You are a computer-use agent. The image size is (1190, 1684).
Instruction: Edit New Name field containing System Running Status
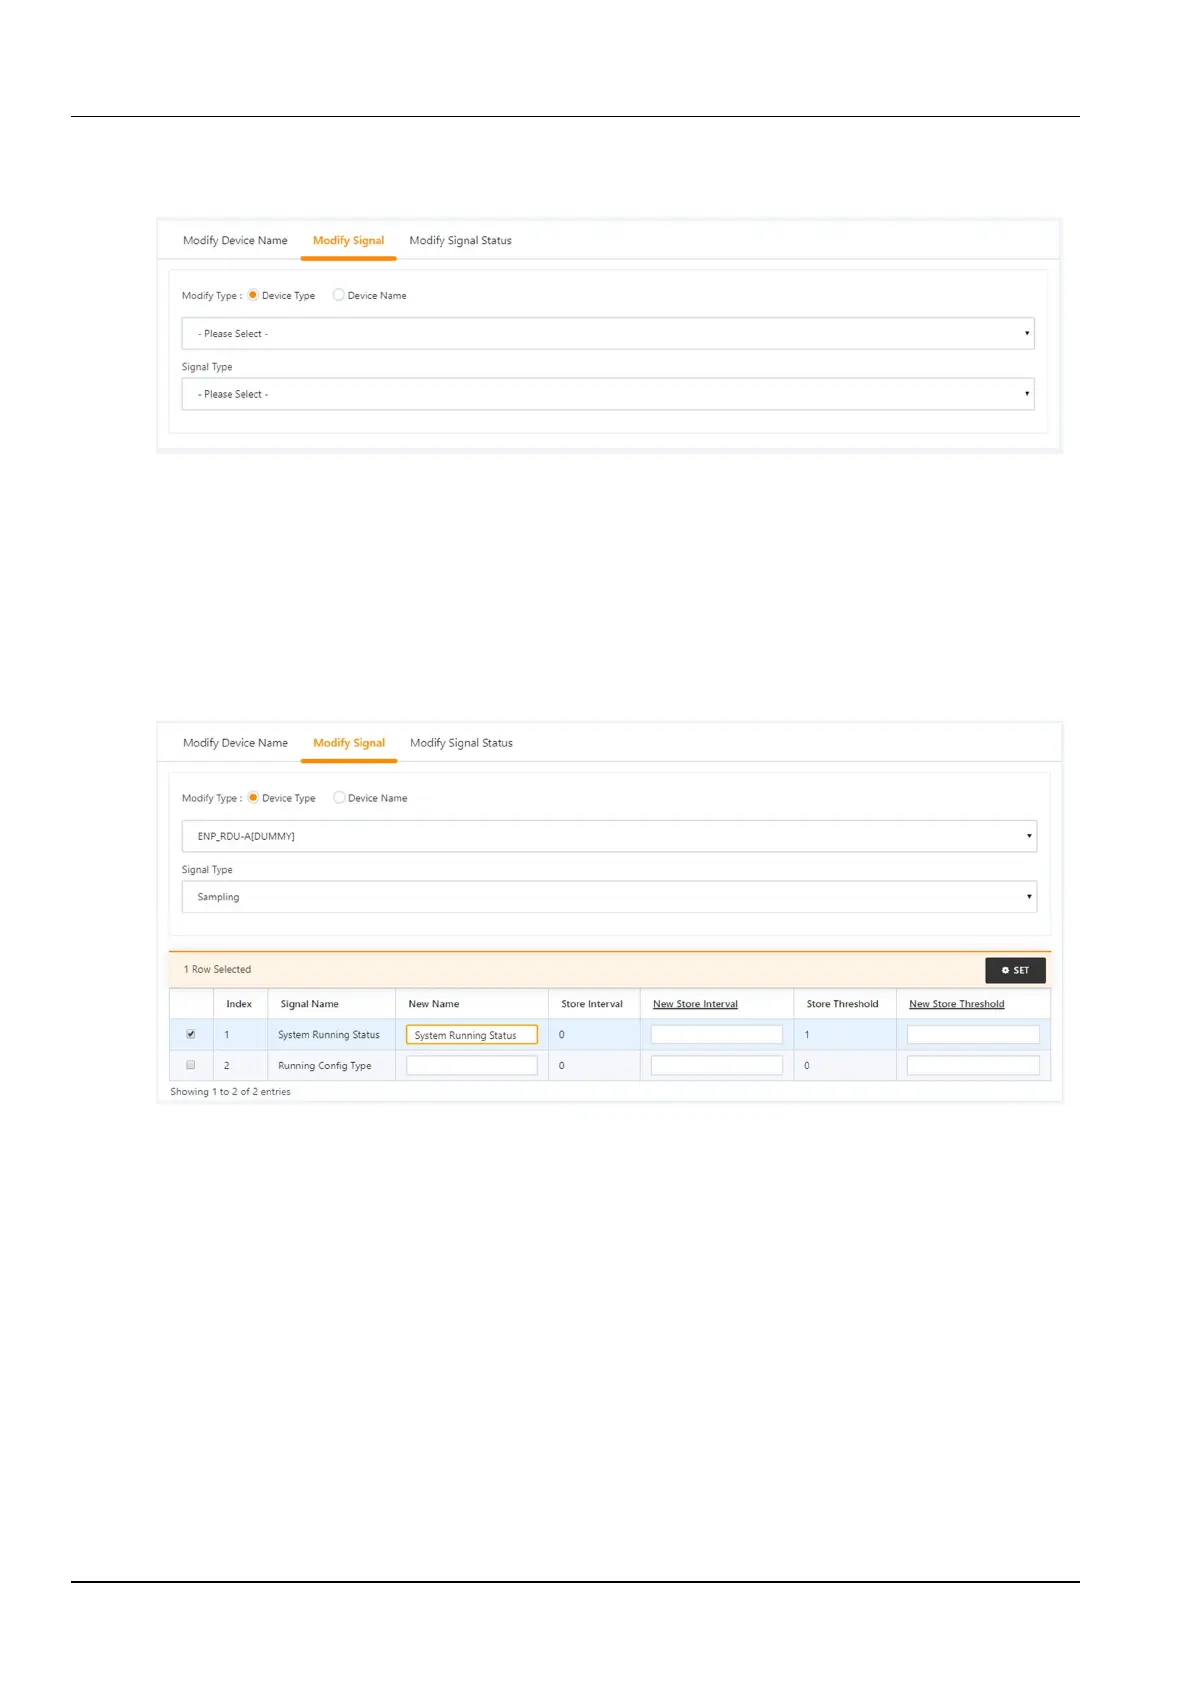coord(472,1035)
